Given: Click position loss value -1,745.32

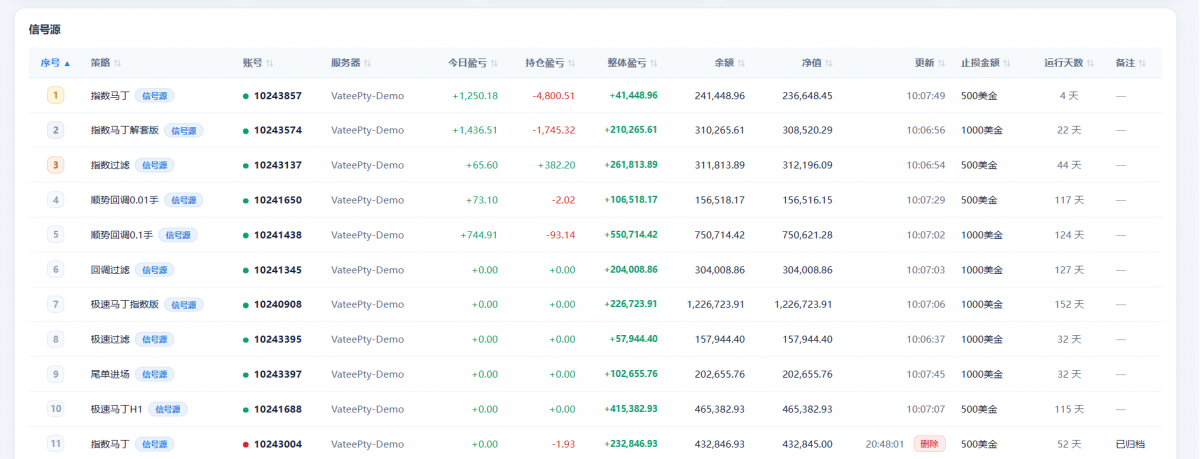Looking at the screenshot, I should pos(554,130).
